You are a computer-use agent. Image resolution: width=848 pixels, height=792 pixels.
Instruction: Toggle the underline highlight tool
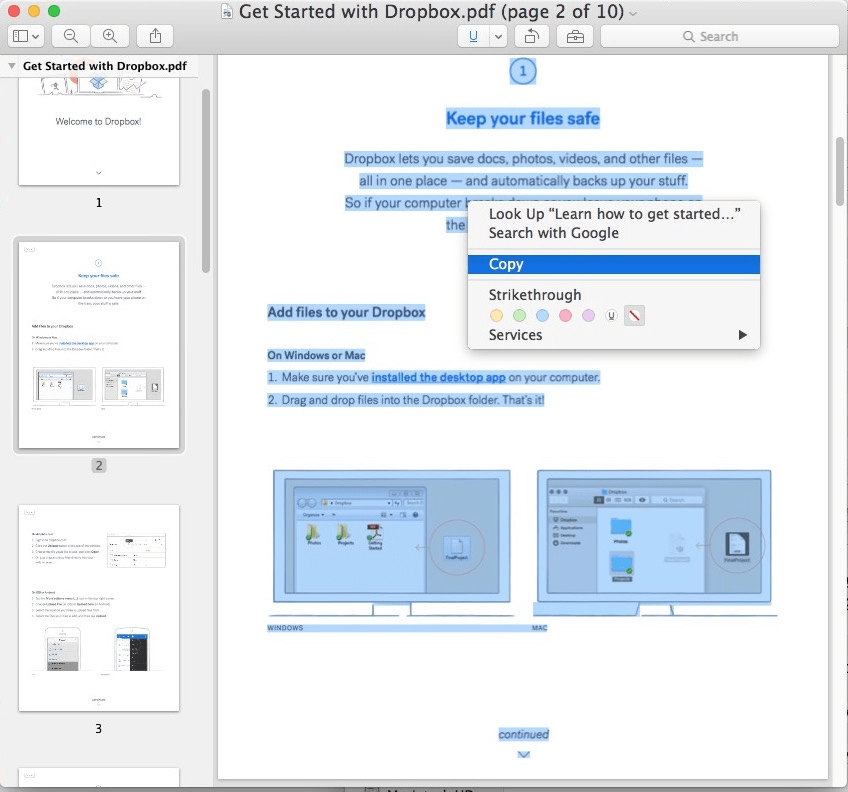473,36
